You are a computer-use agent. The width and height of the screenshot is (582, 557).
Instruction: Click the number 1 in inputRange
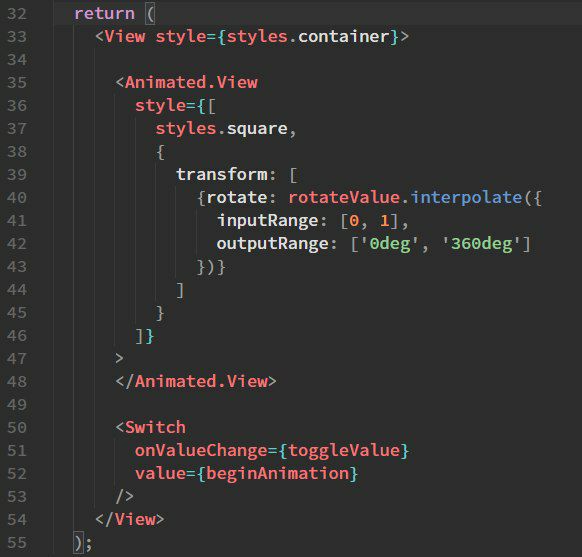(385, 221)
